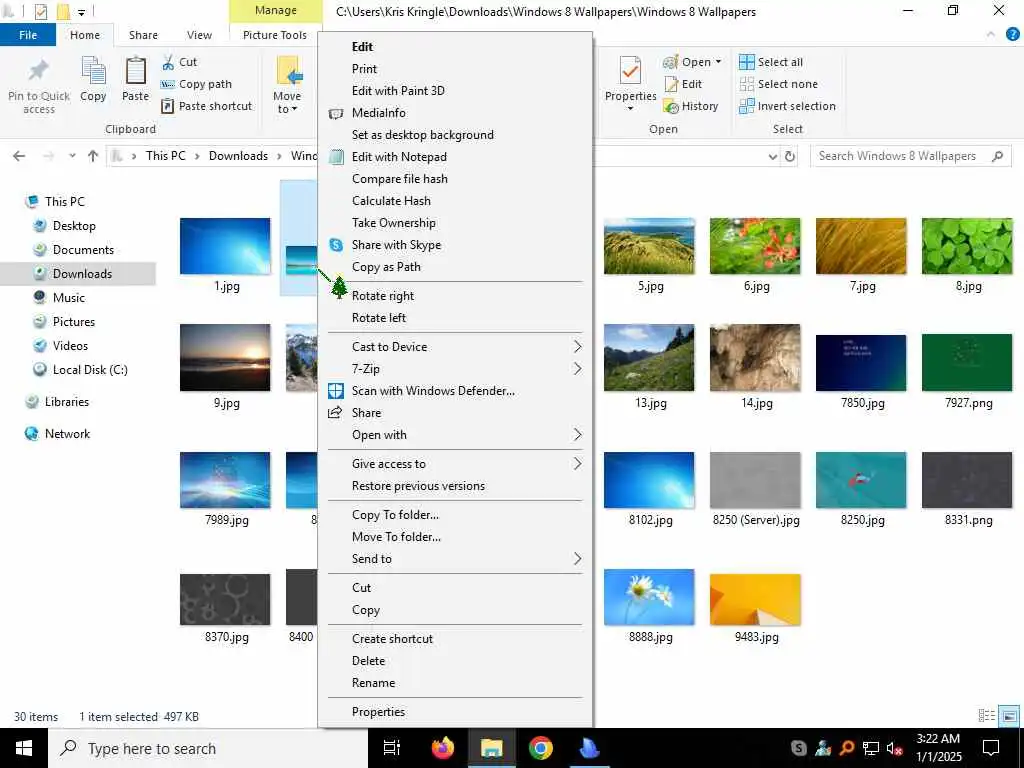Image resolution: width=1024 pixels, height=768 pixels.
Task: Expand the Open with submenu
Action: [x=455, y=435]
